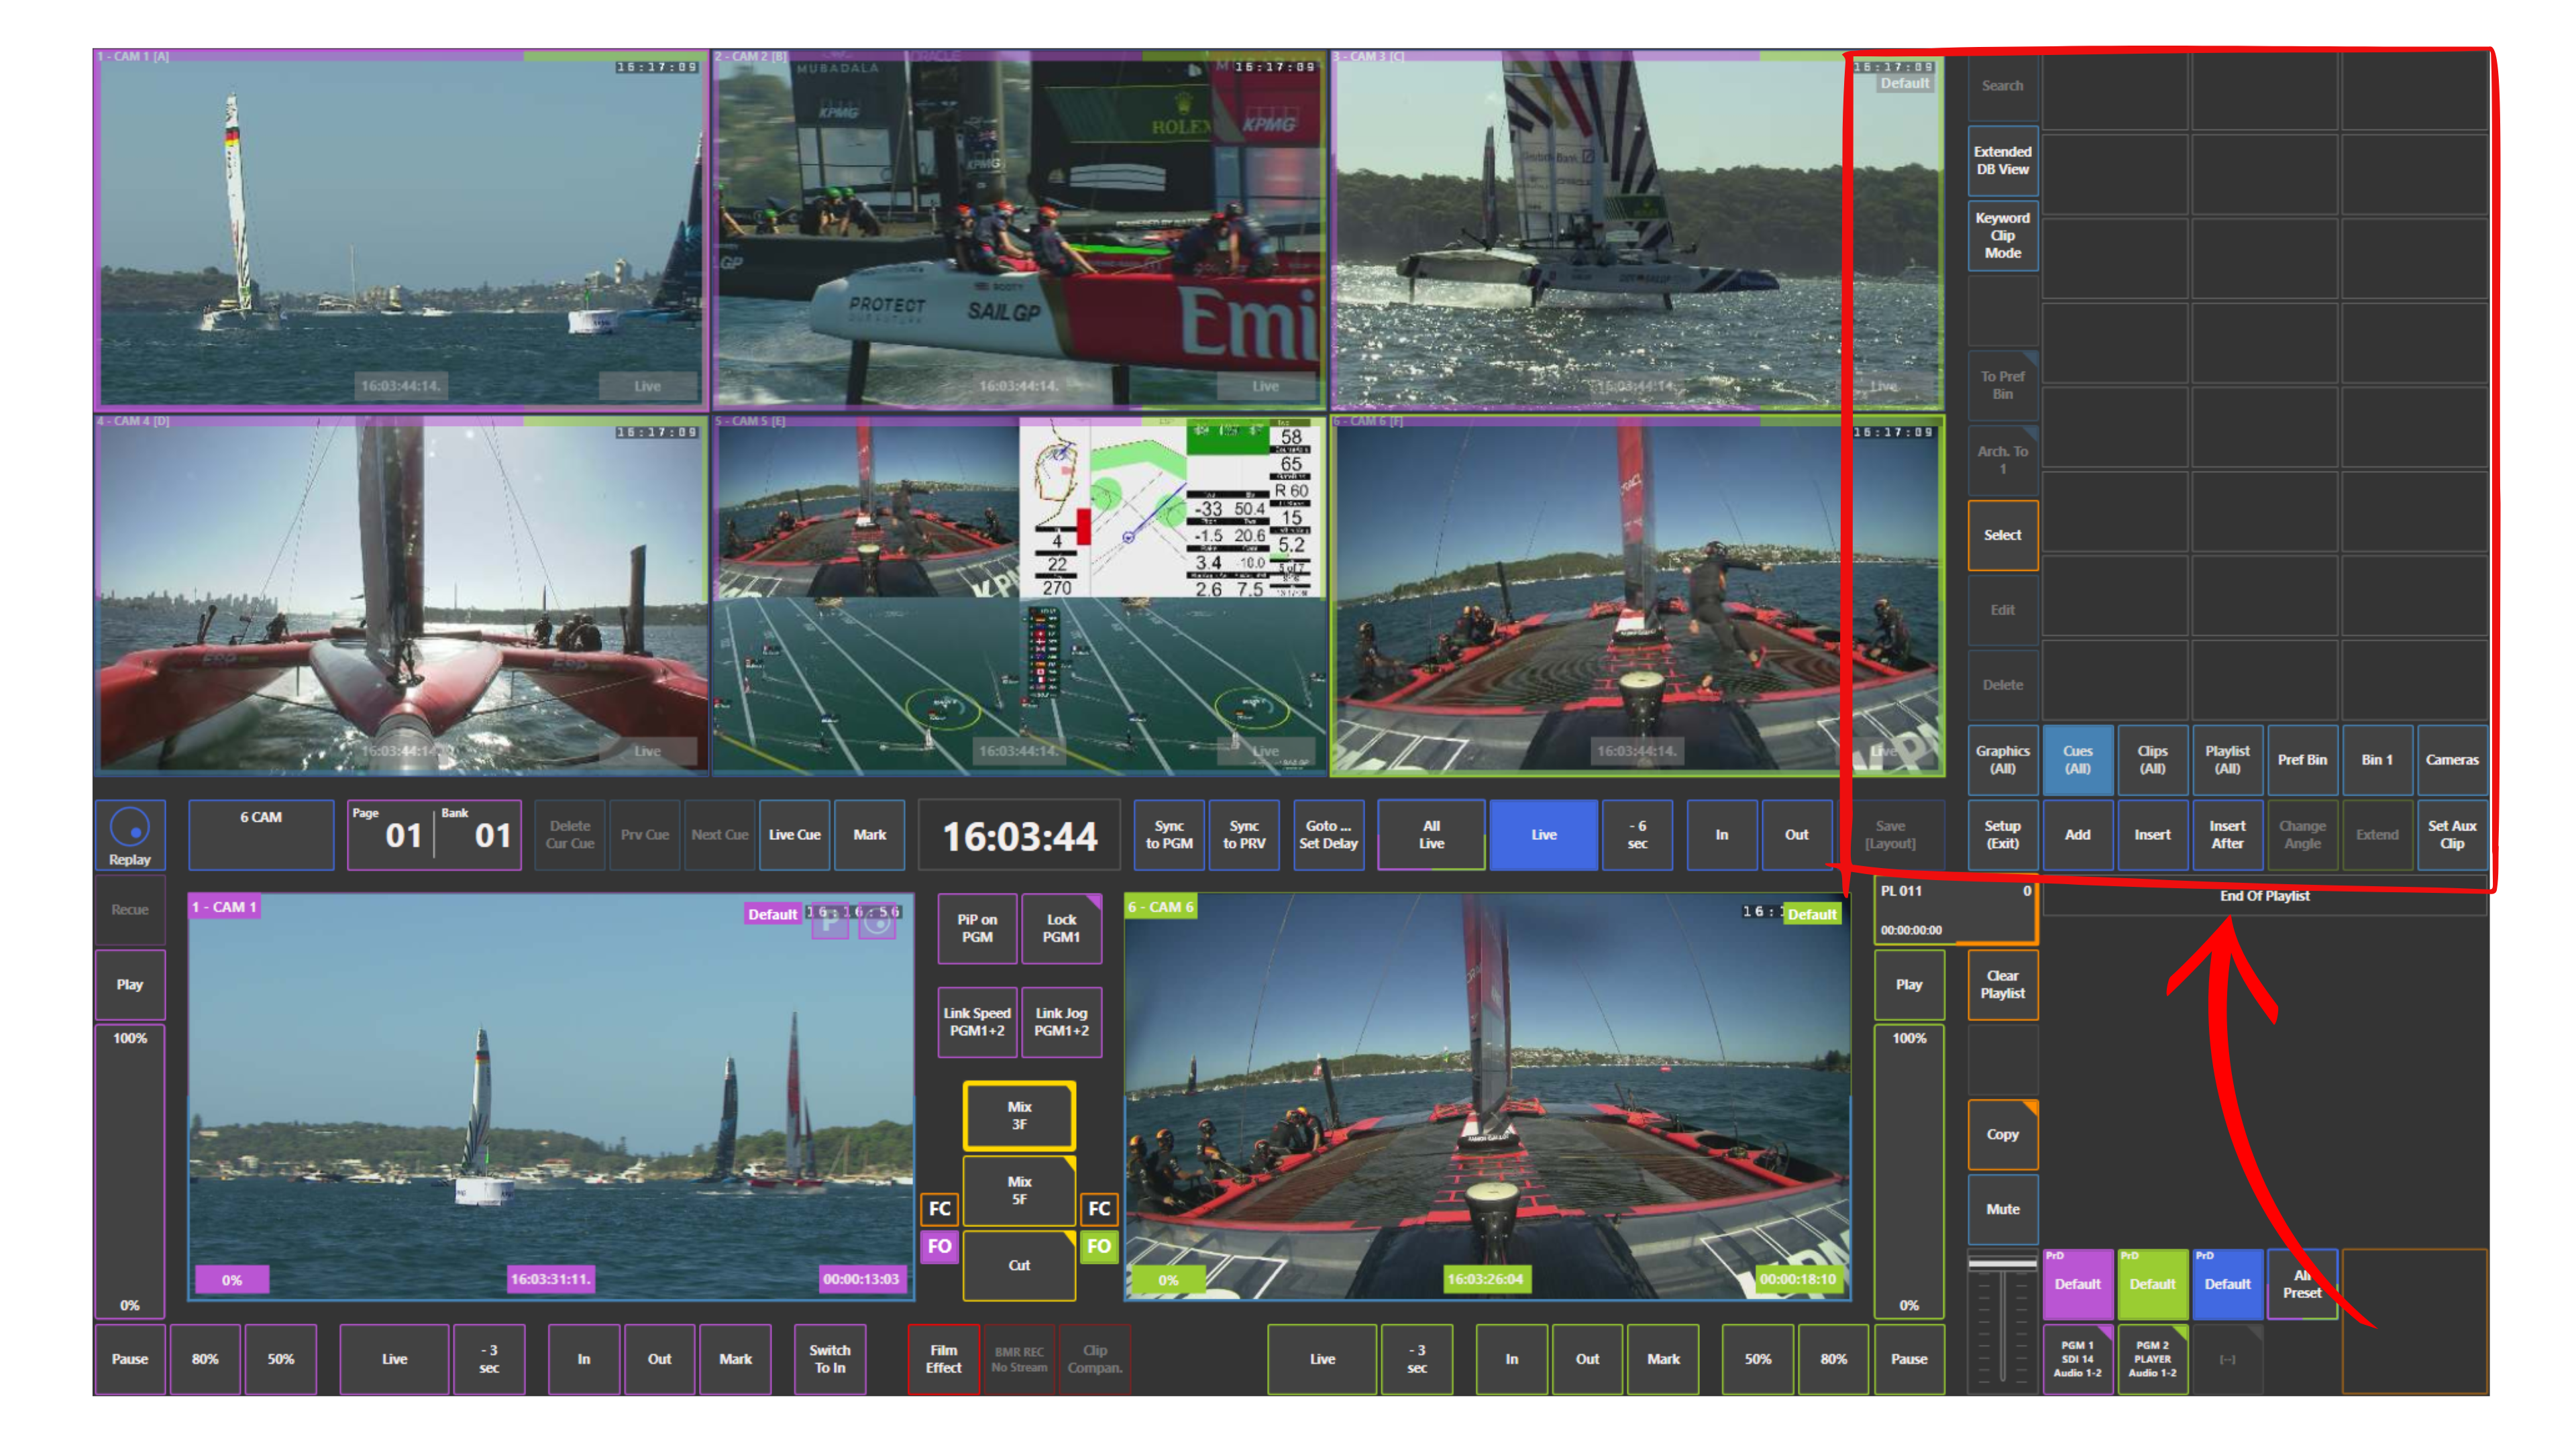Click the Live Cue button
The height and width of the screenshot is (1449, 2576).
point(794,835)
